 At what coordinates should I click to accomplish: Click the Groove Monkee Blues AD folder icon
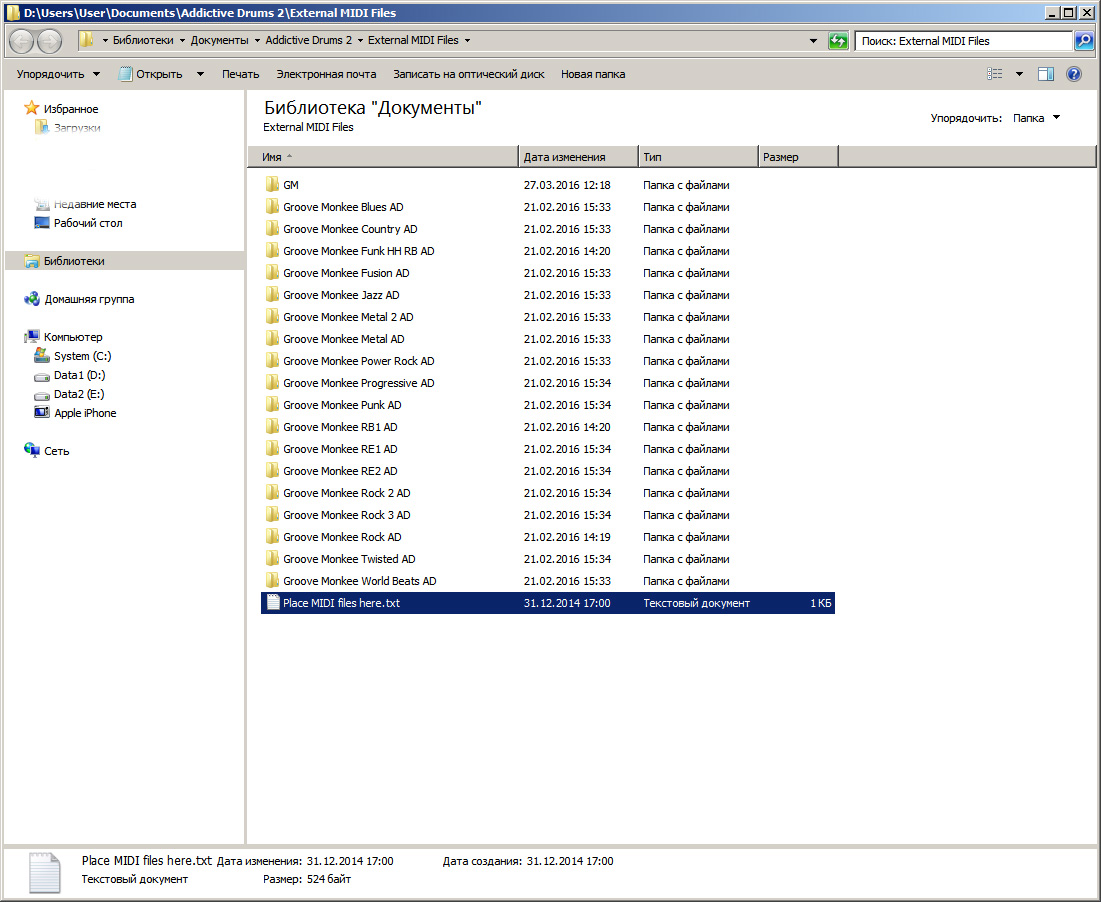pos(272,206)
